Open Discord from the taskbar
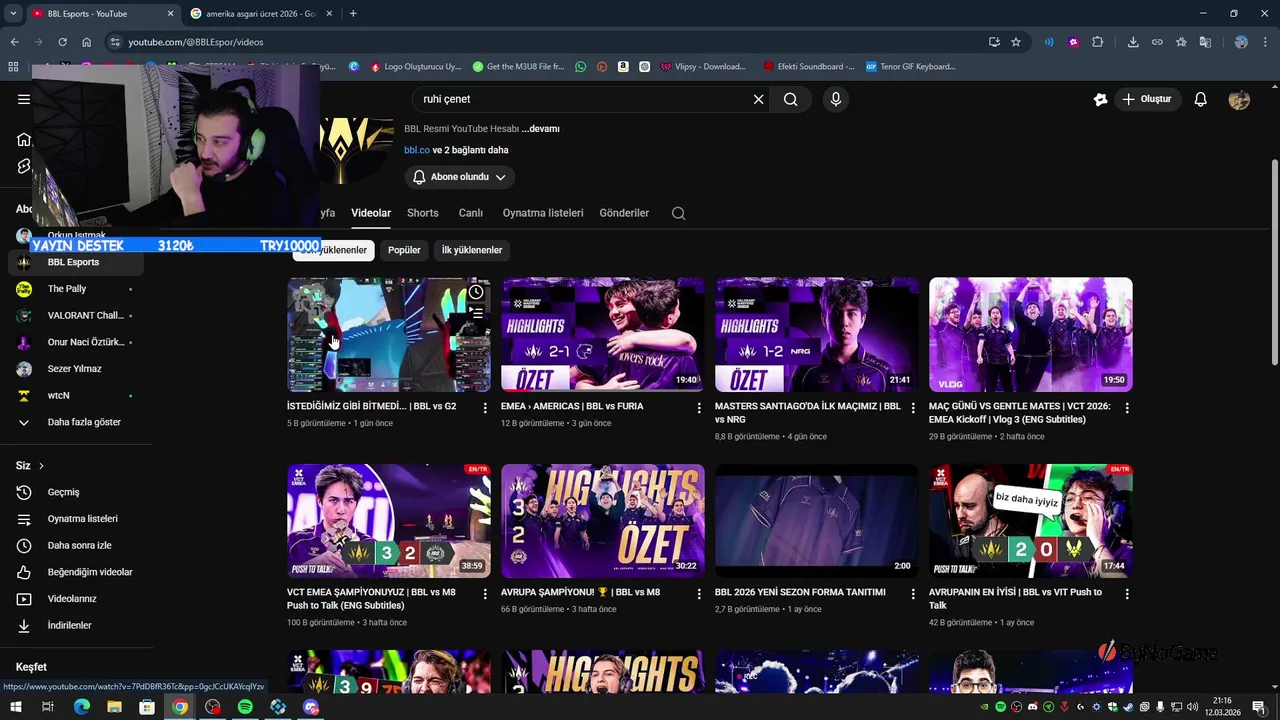 pyautogui.click(x=311, y=707)
